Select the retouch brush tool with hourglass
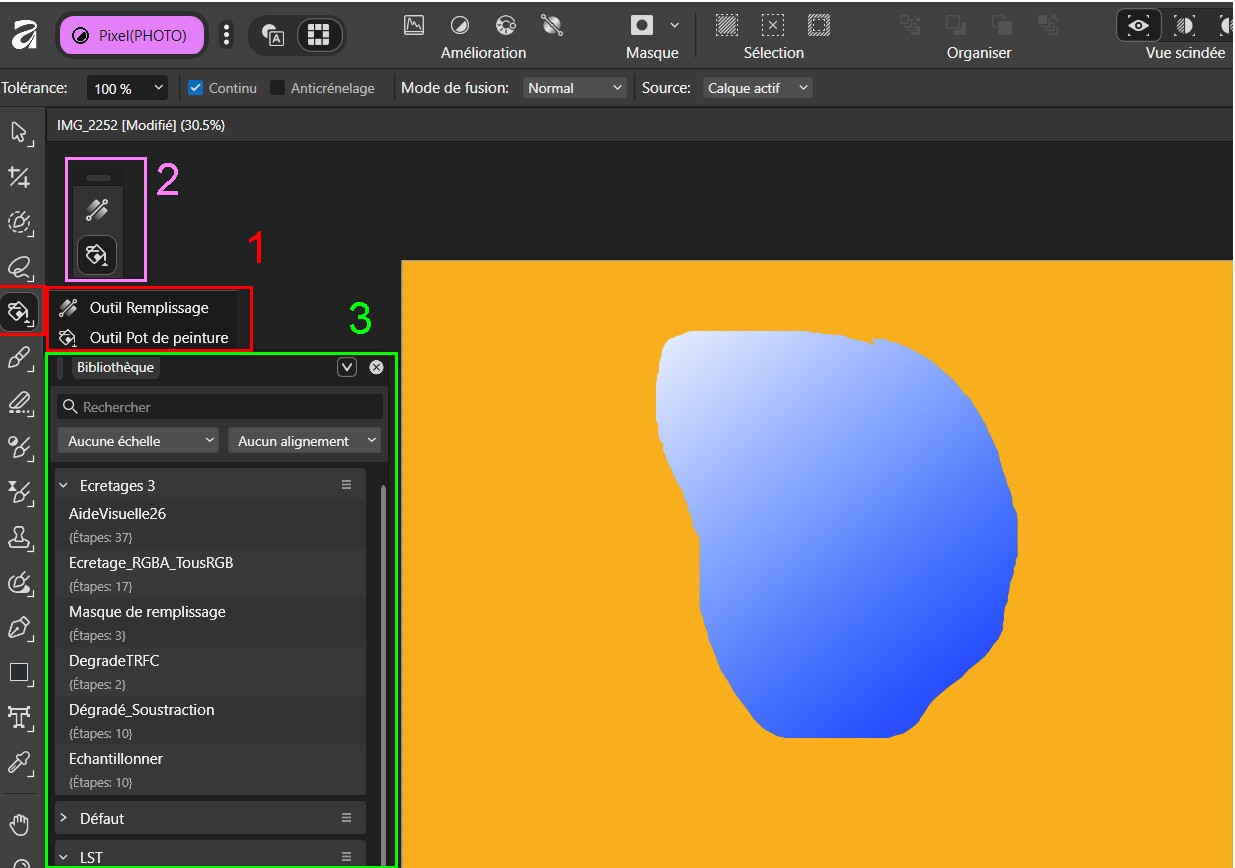This screenshot has width=1235, height=868. pos(20,492)
